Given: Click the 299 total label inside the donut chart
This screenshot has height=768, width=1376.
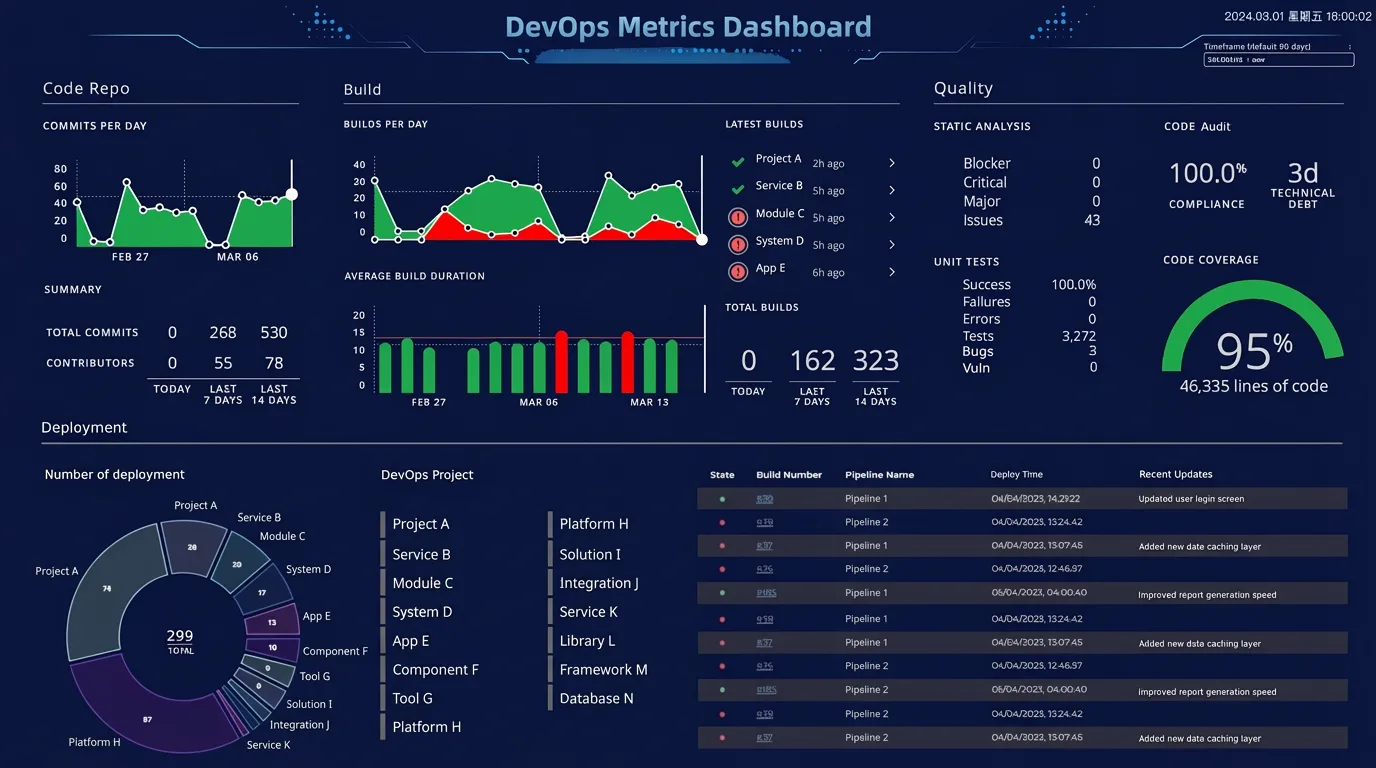Looking at the screenshot, I should [179, 636].
